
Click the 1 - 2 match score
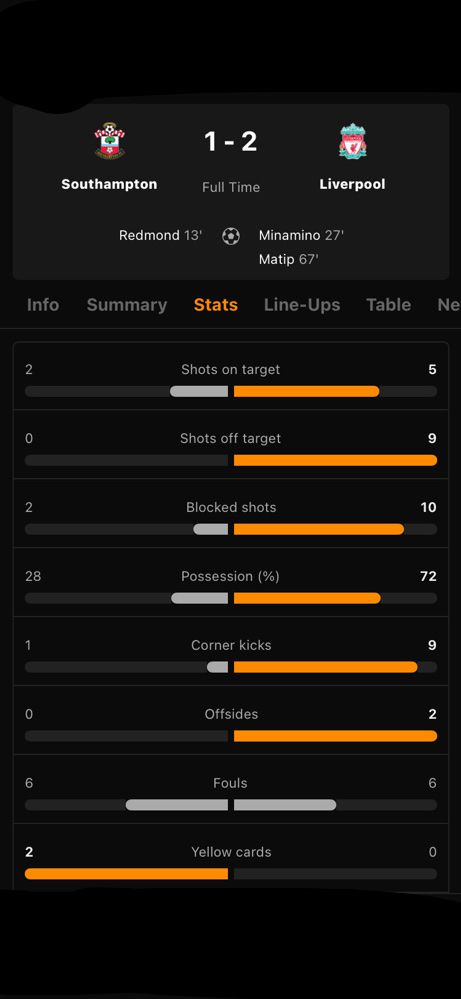(230, 141)
